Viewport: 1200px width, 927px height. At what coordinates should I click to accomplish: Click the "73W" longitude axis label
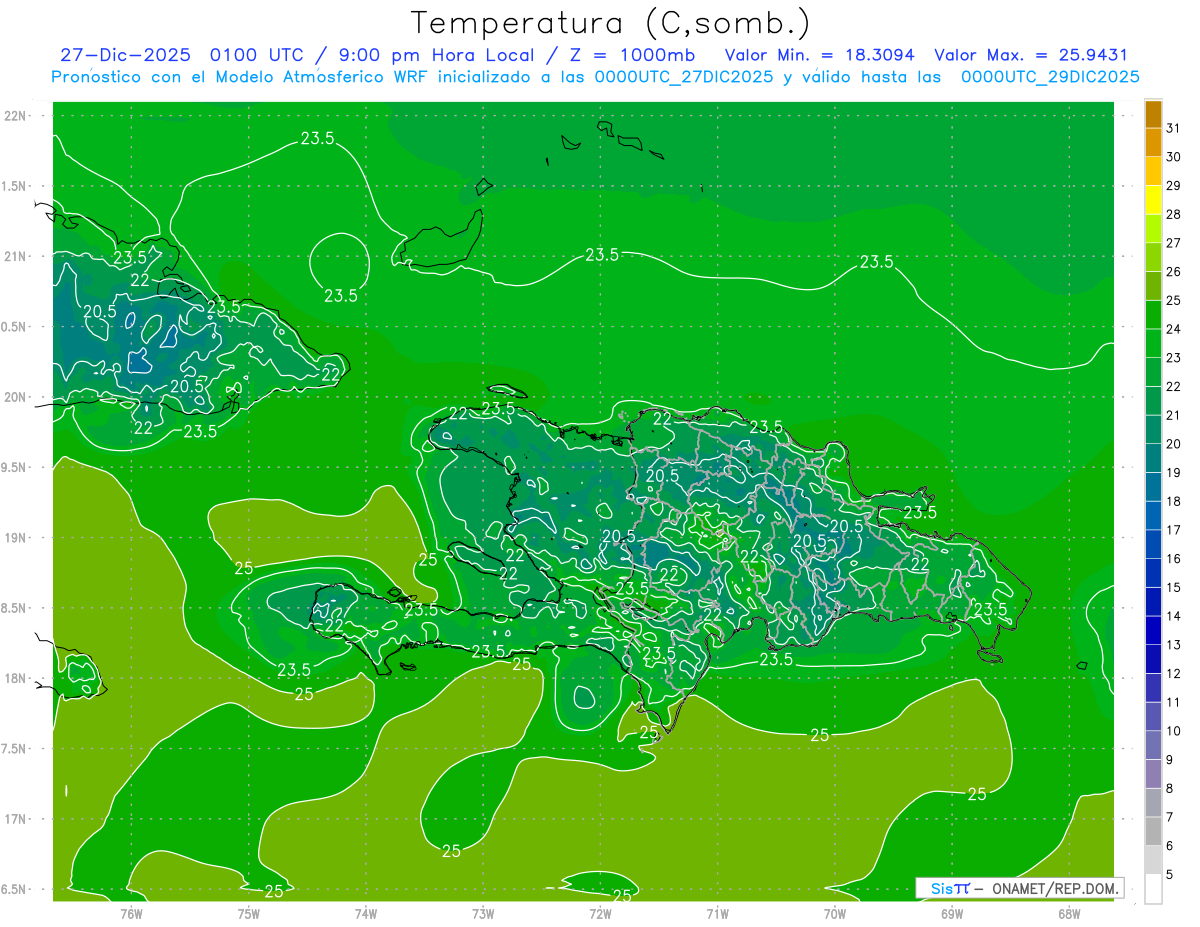(483, 914)
